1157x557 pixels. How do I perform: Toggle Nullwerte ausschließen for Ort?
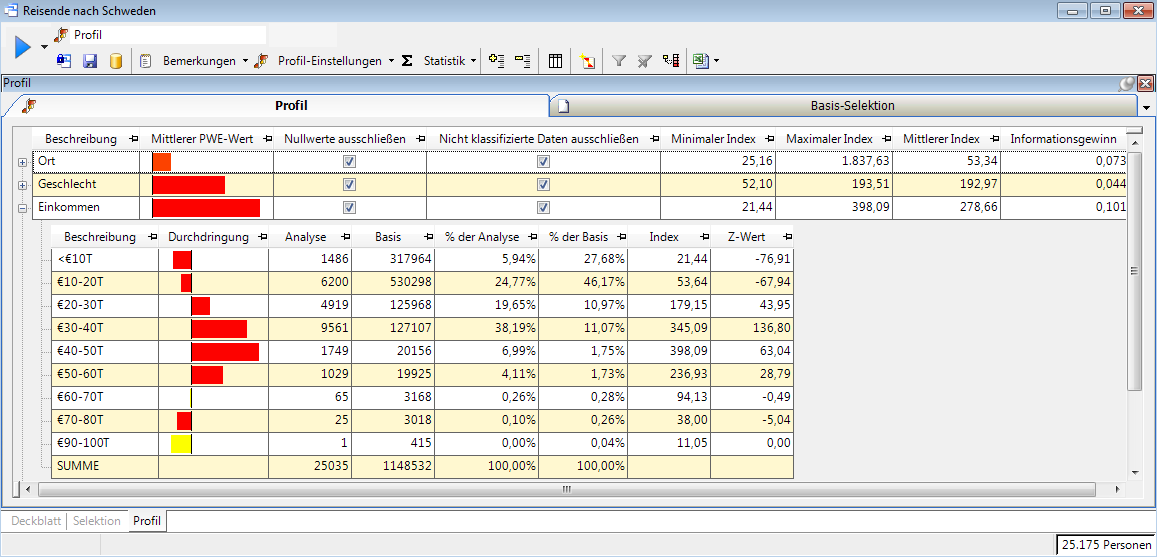(x=349, y=161)
